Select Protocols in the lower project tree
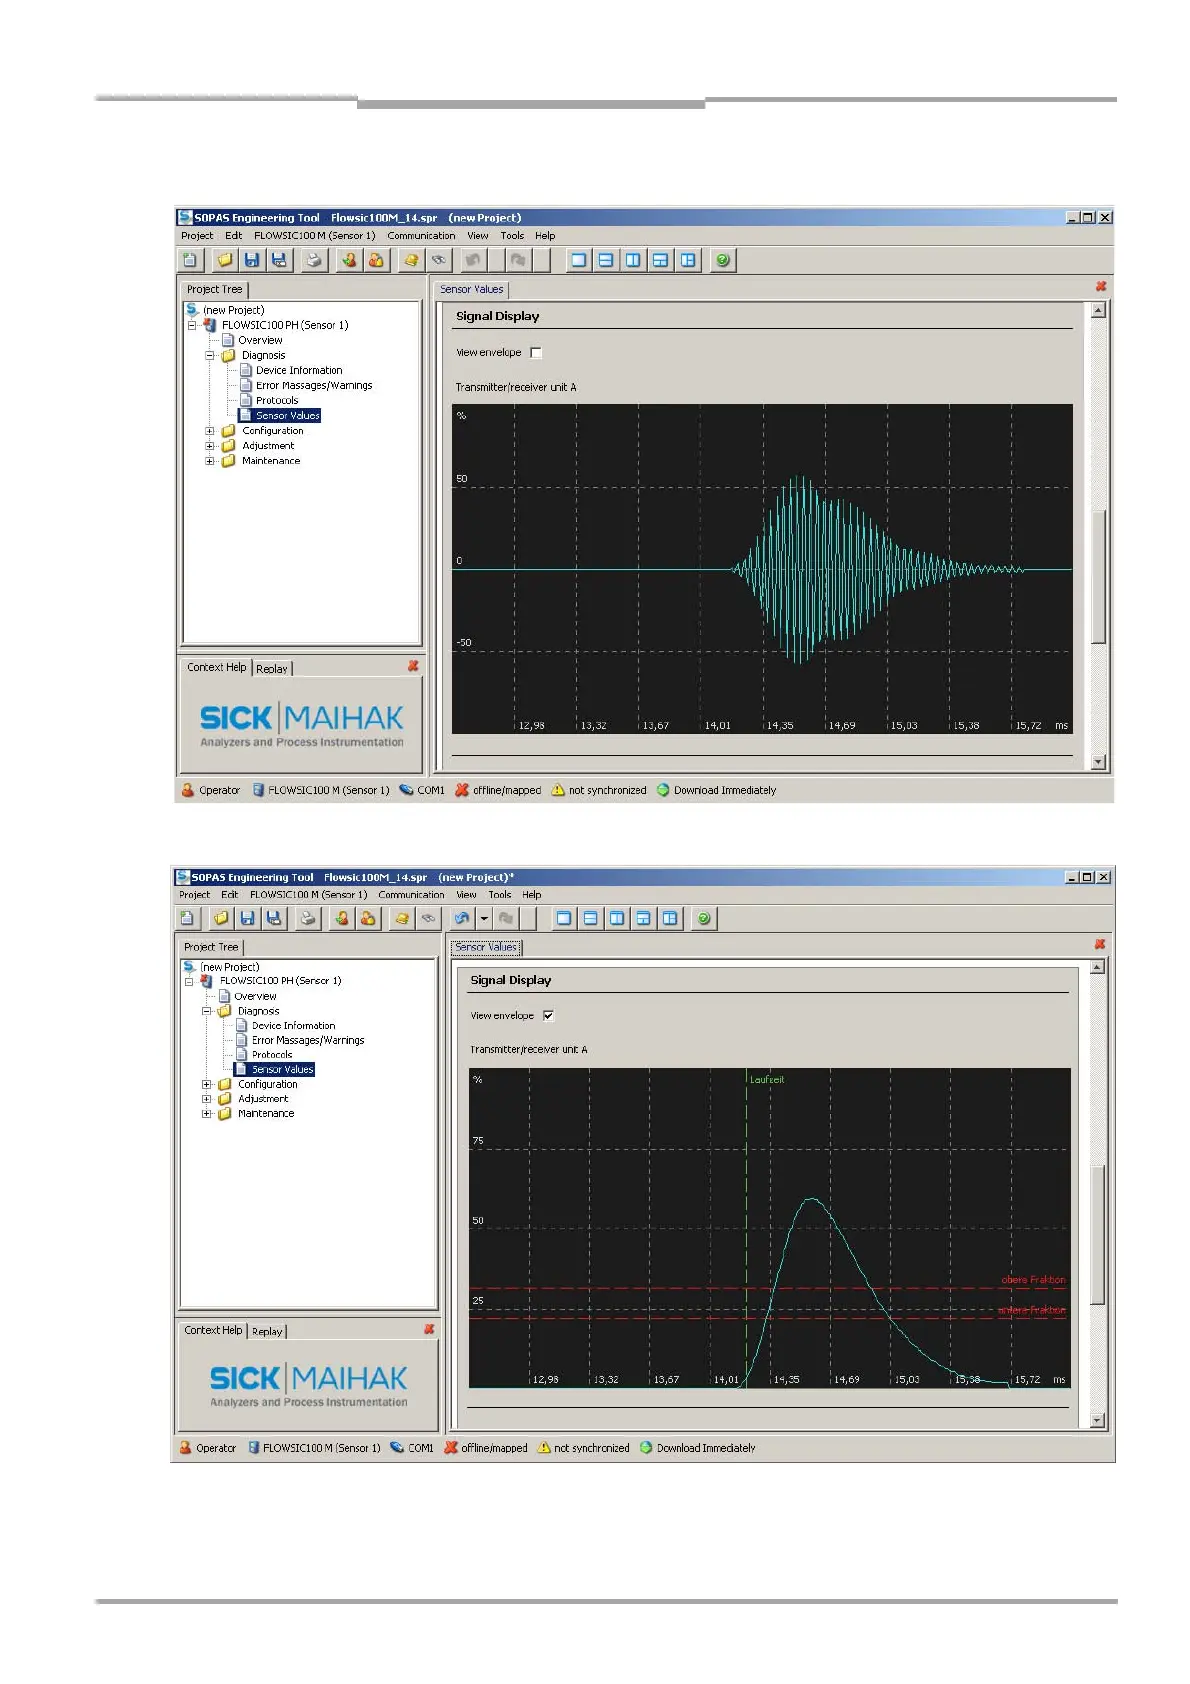This screenshot has width=1190, height=1684. [272, 1055]
